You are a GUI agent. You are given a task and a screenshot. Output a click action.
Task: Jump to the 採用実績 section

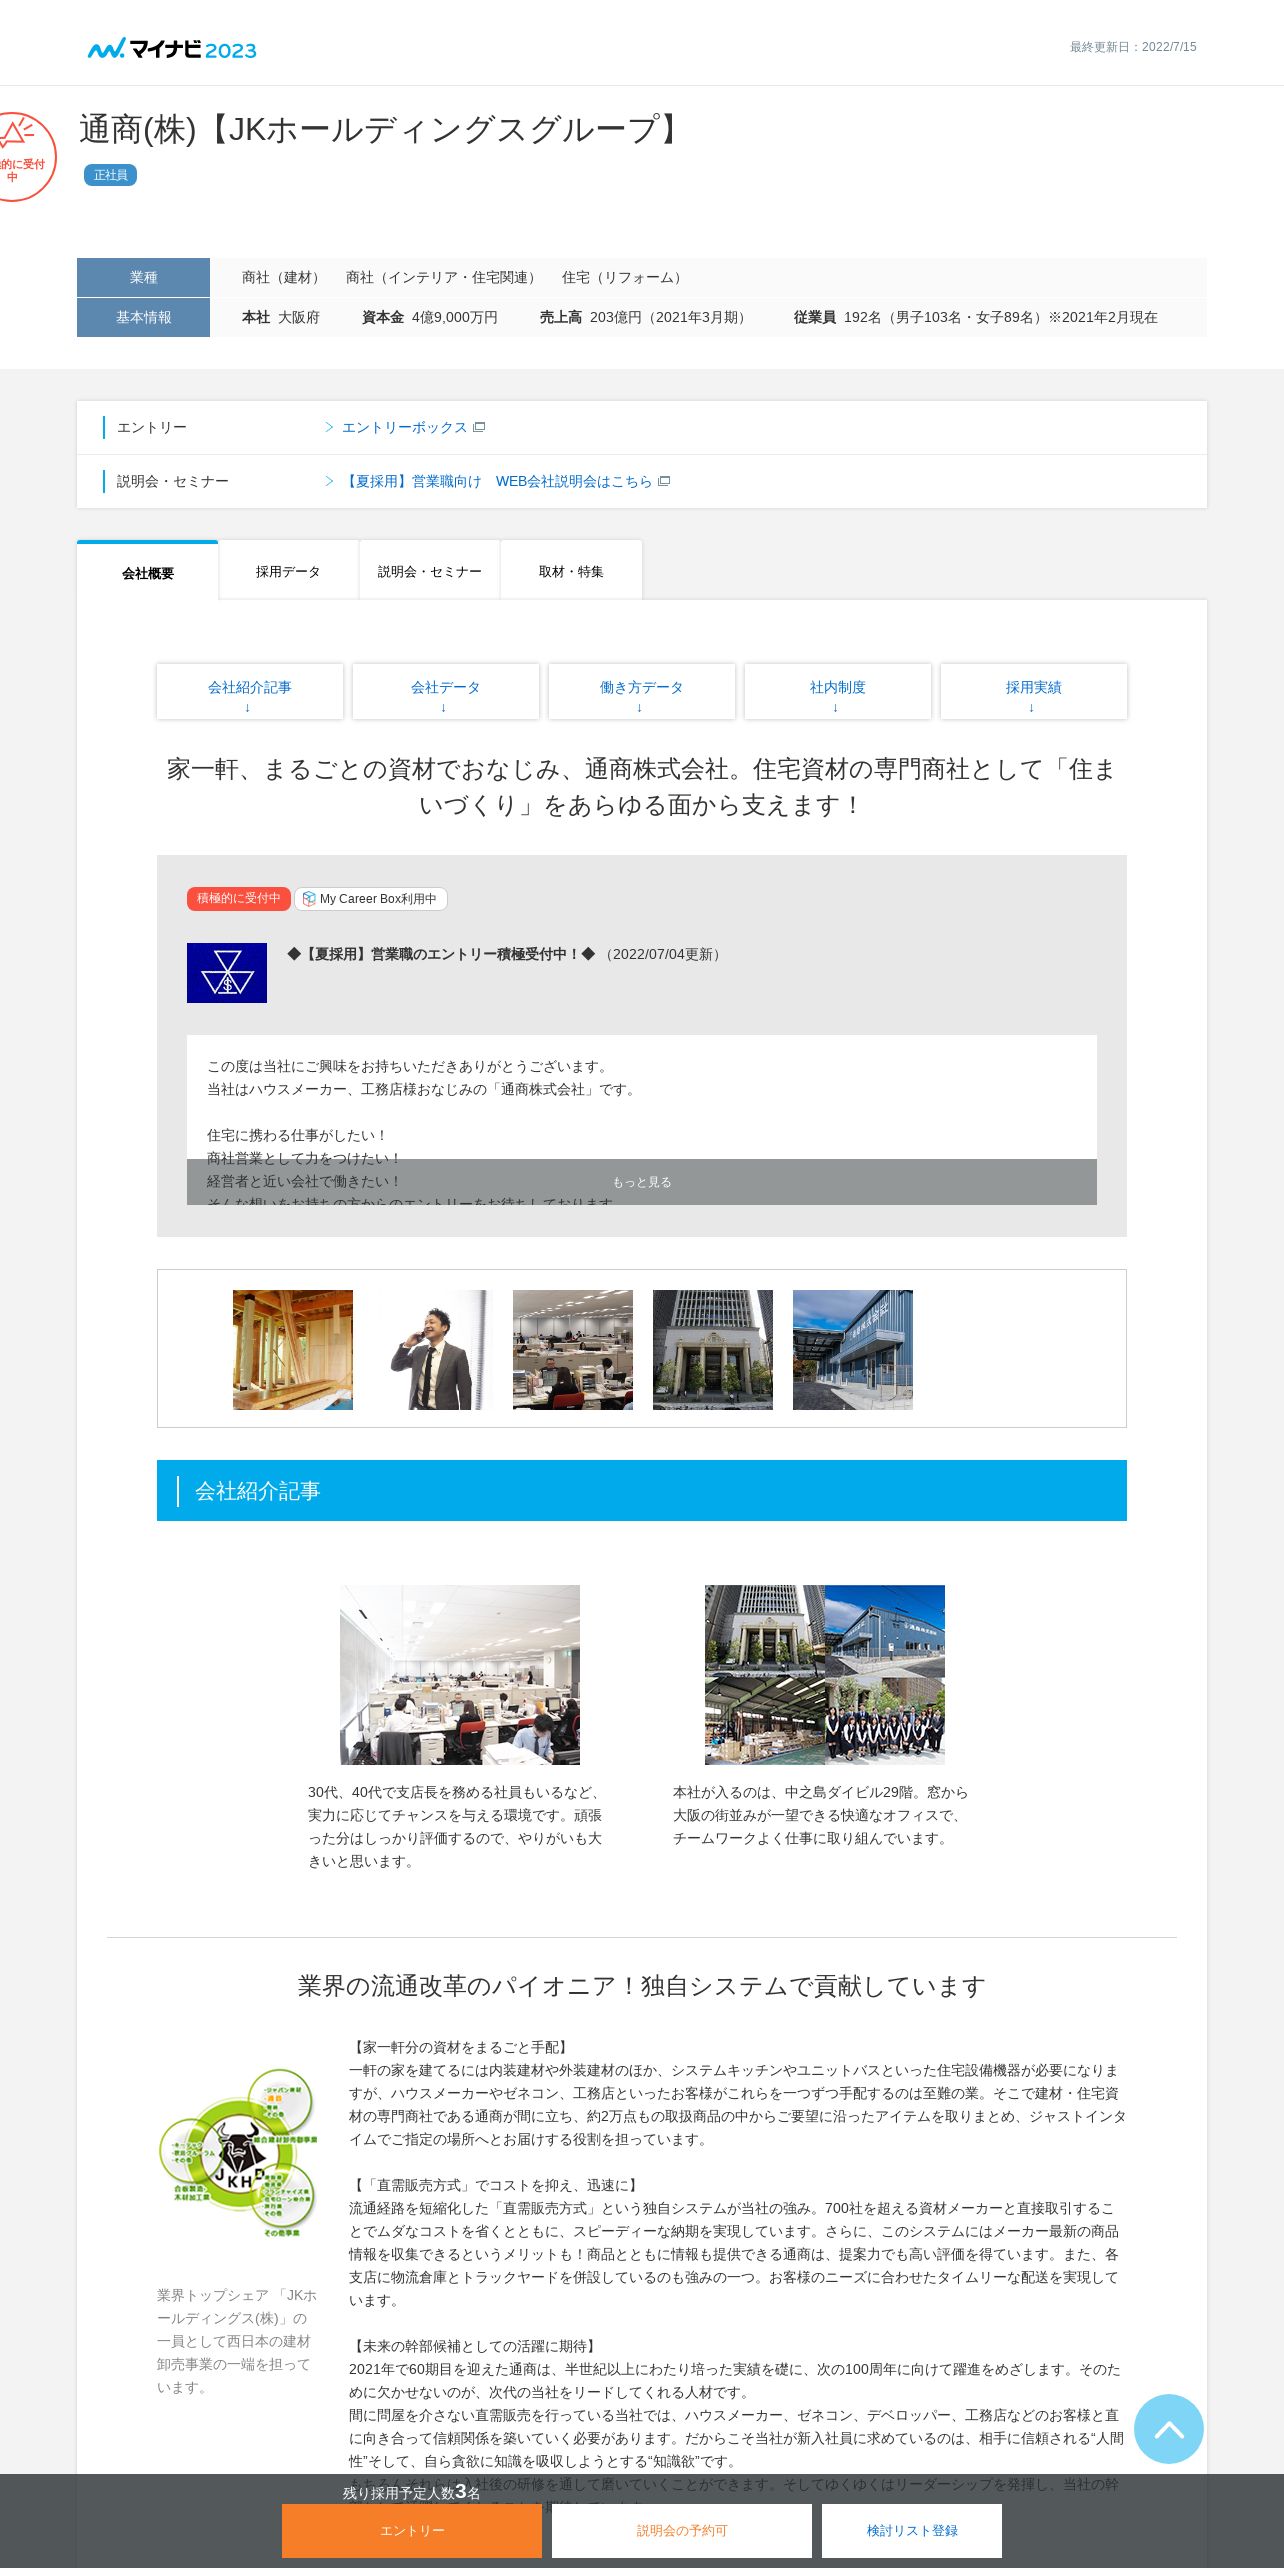(1034, 691)
